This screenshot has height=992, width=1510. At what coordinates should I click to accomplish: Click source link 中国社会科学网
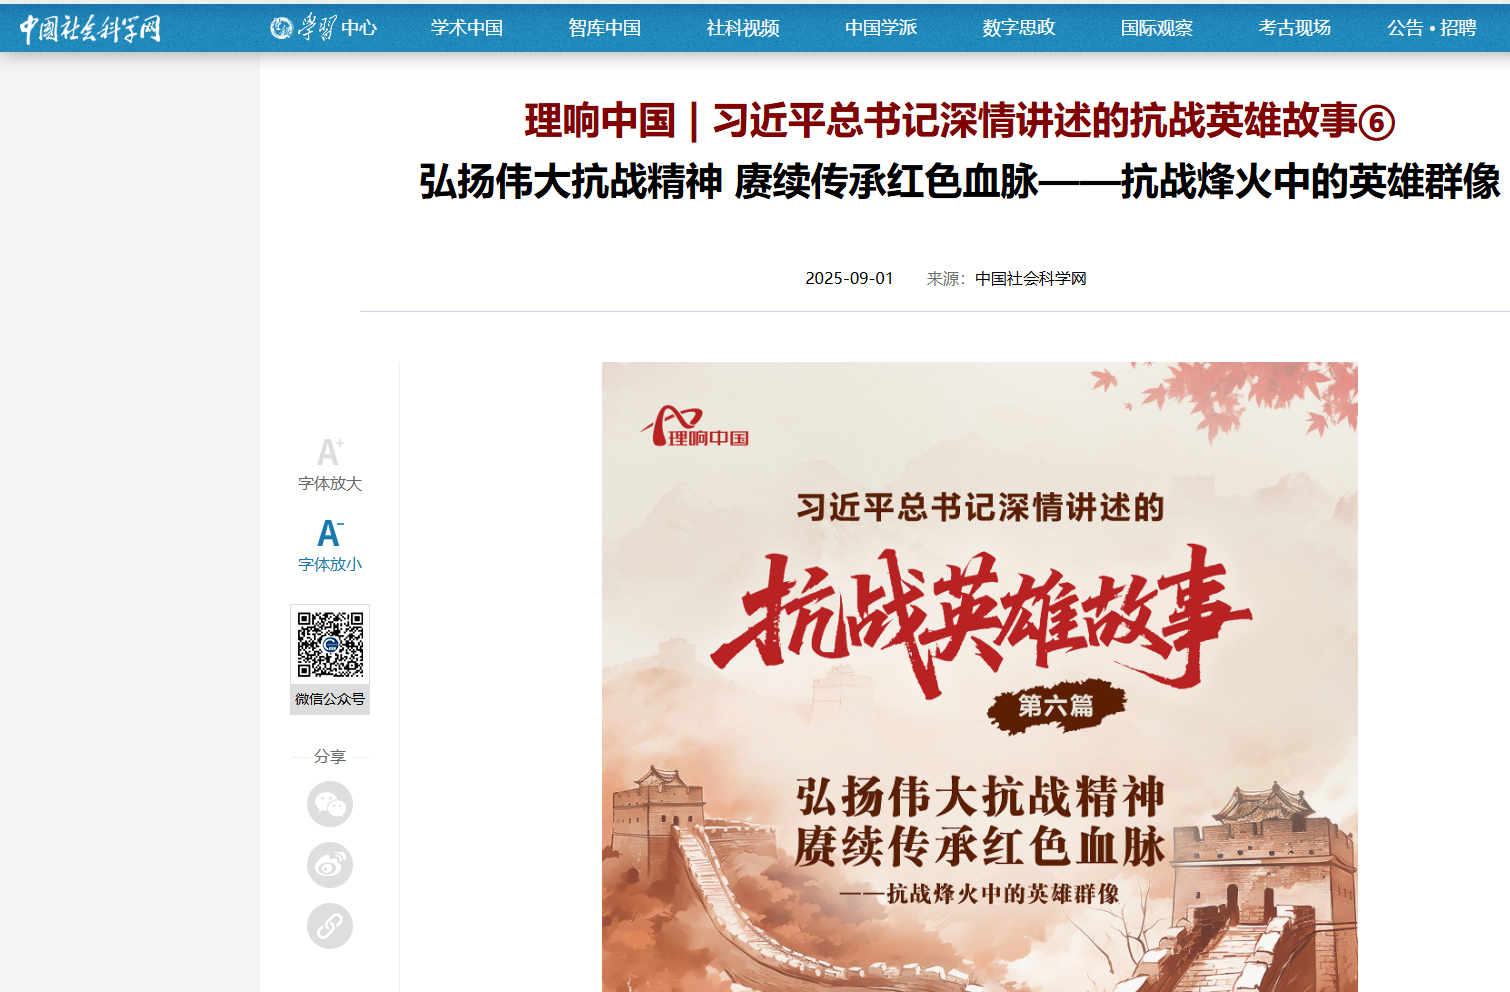click(x=1031, y=278)
